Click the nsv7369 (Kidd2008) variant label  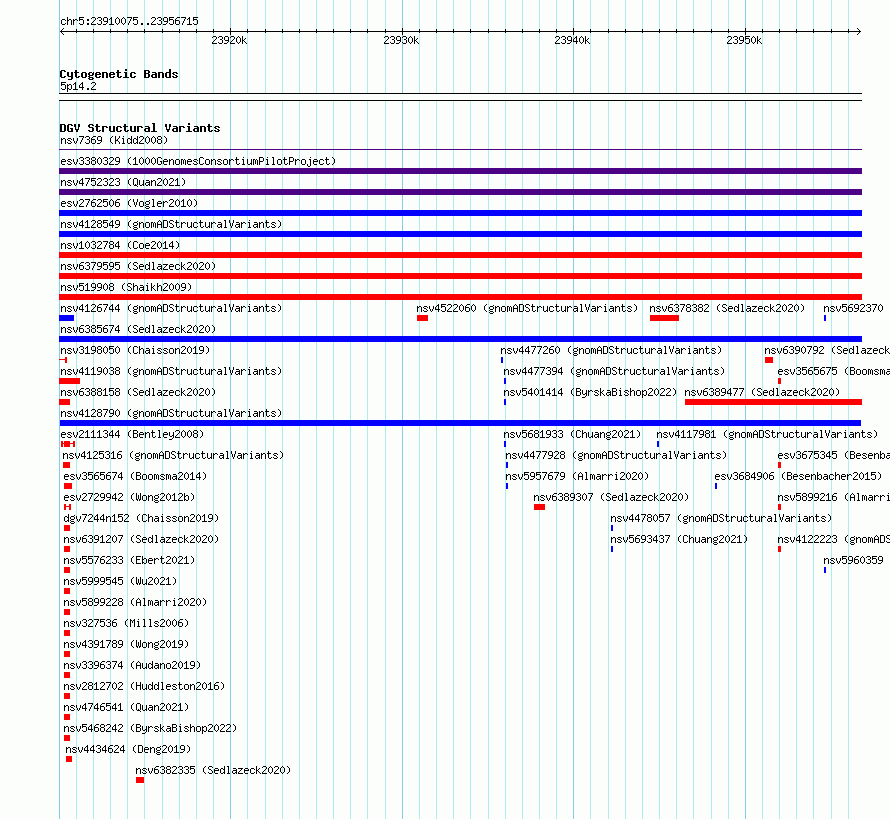coord(114,140)
